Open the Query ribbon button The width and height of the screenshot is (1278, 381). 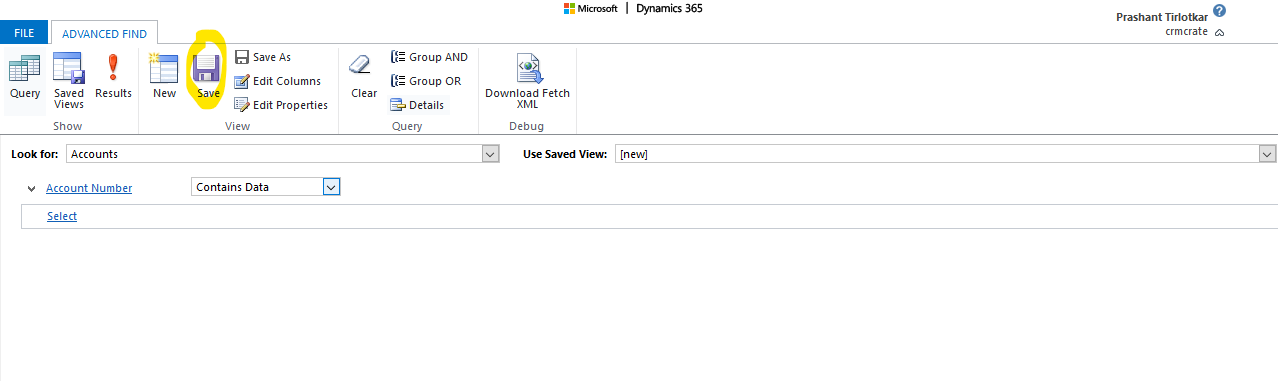pos(25,78)
